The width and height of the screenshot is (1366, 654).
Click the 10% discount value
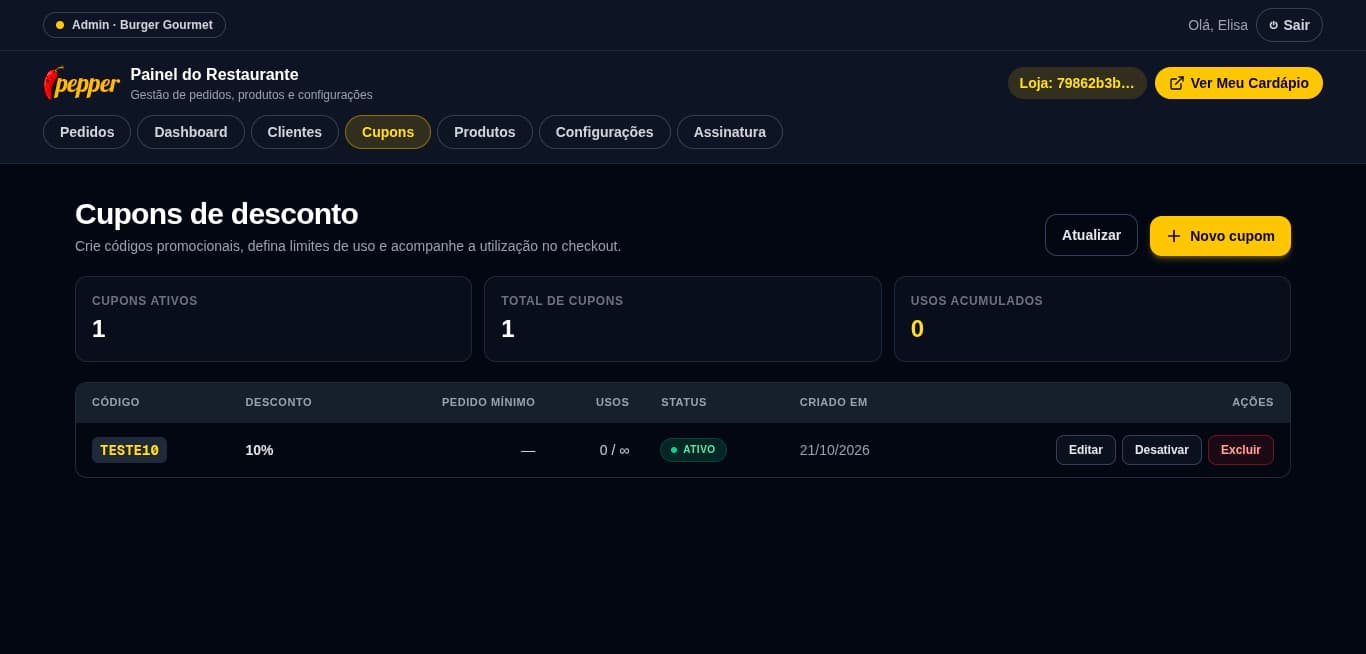(x=259, y=450)
